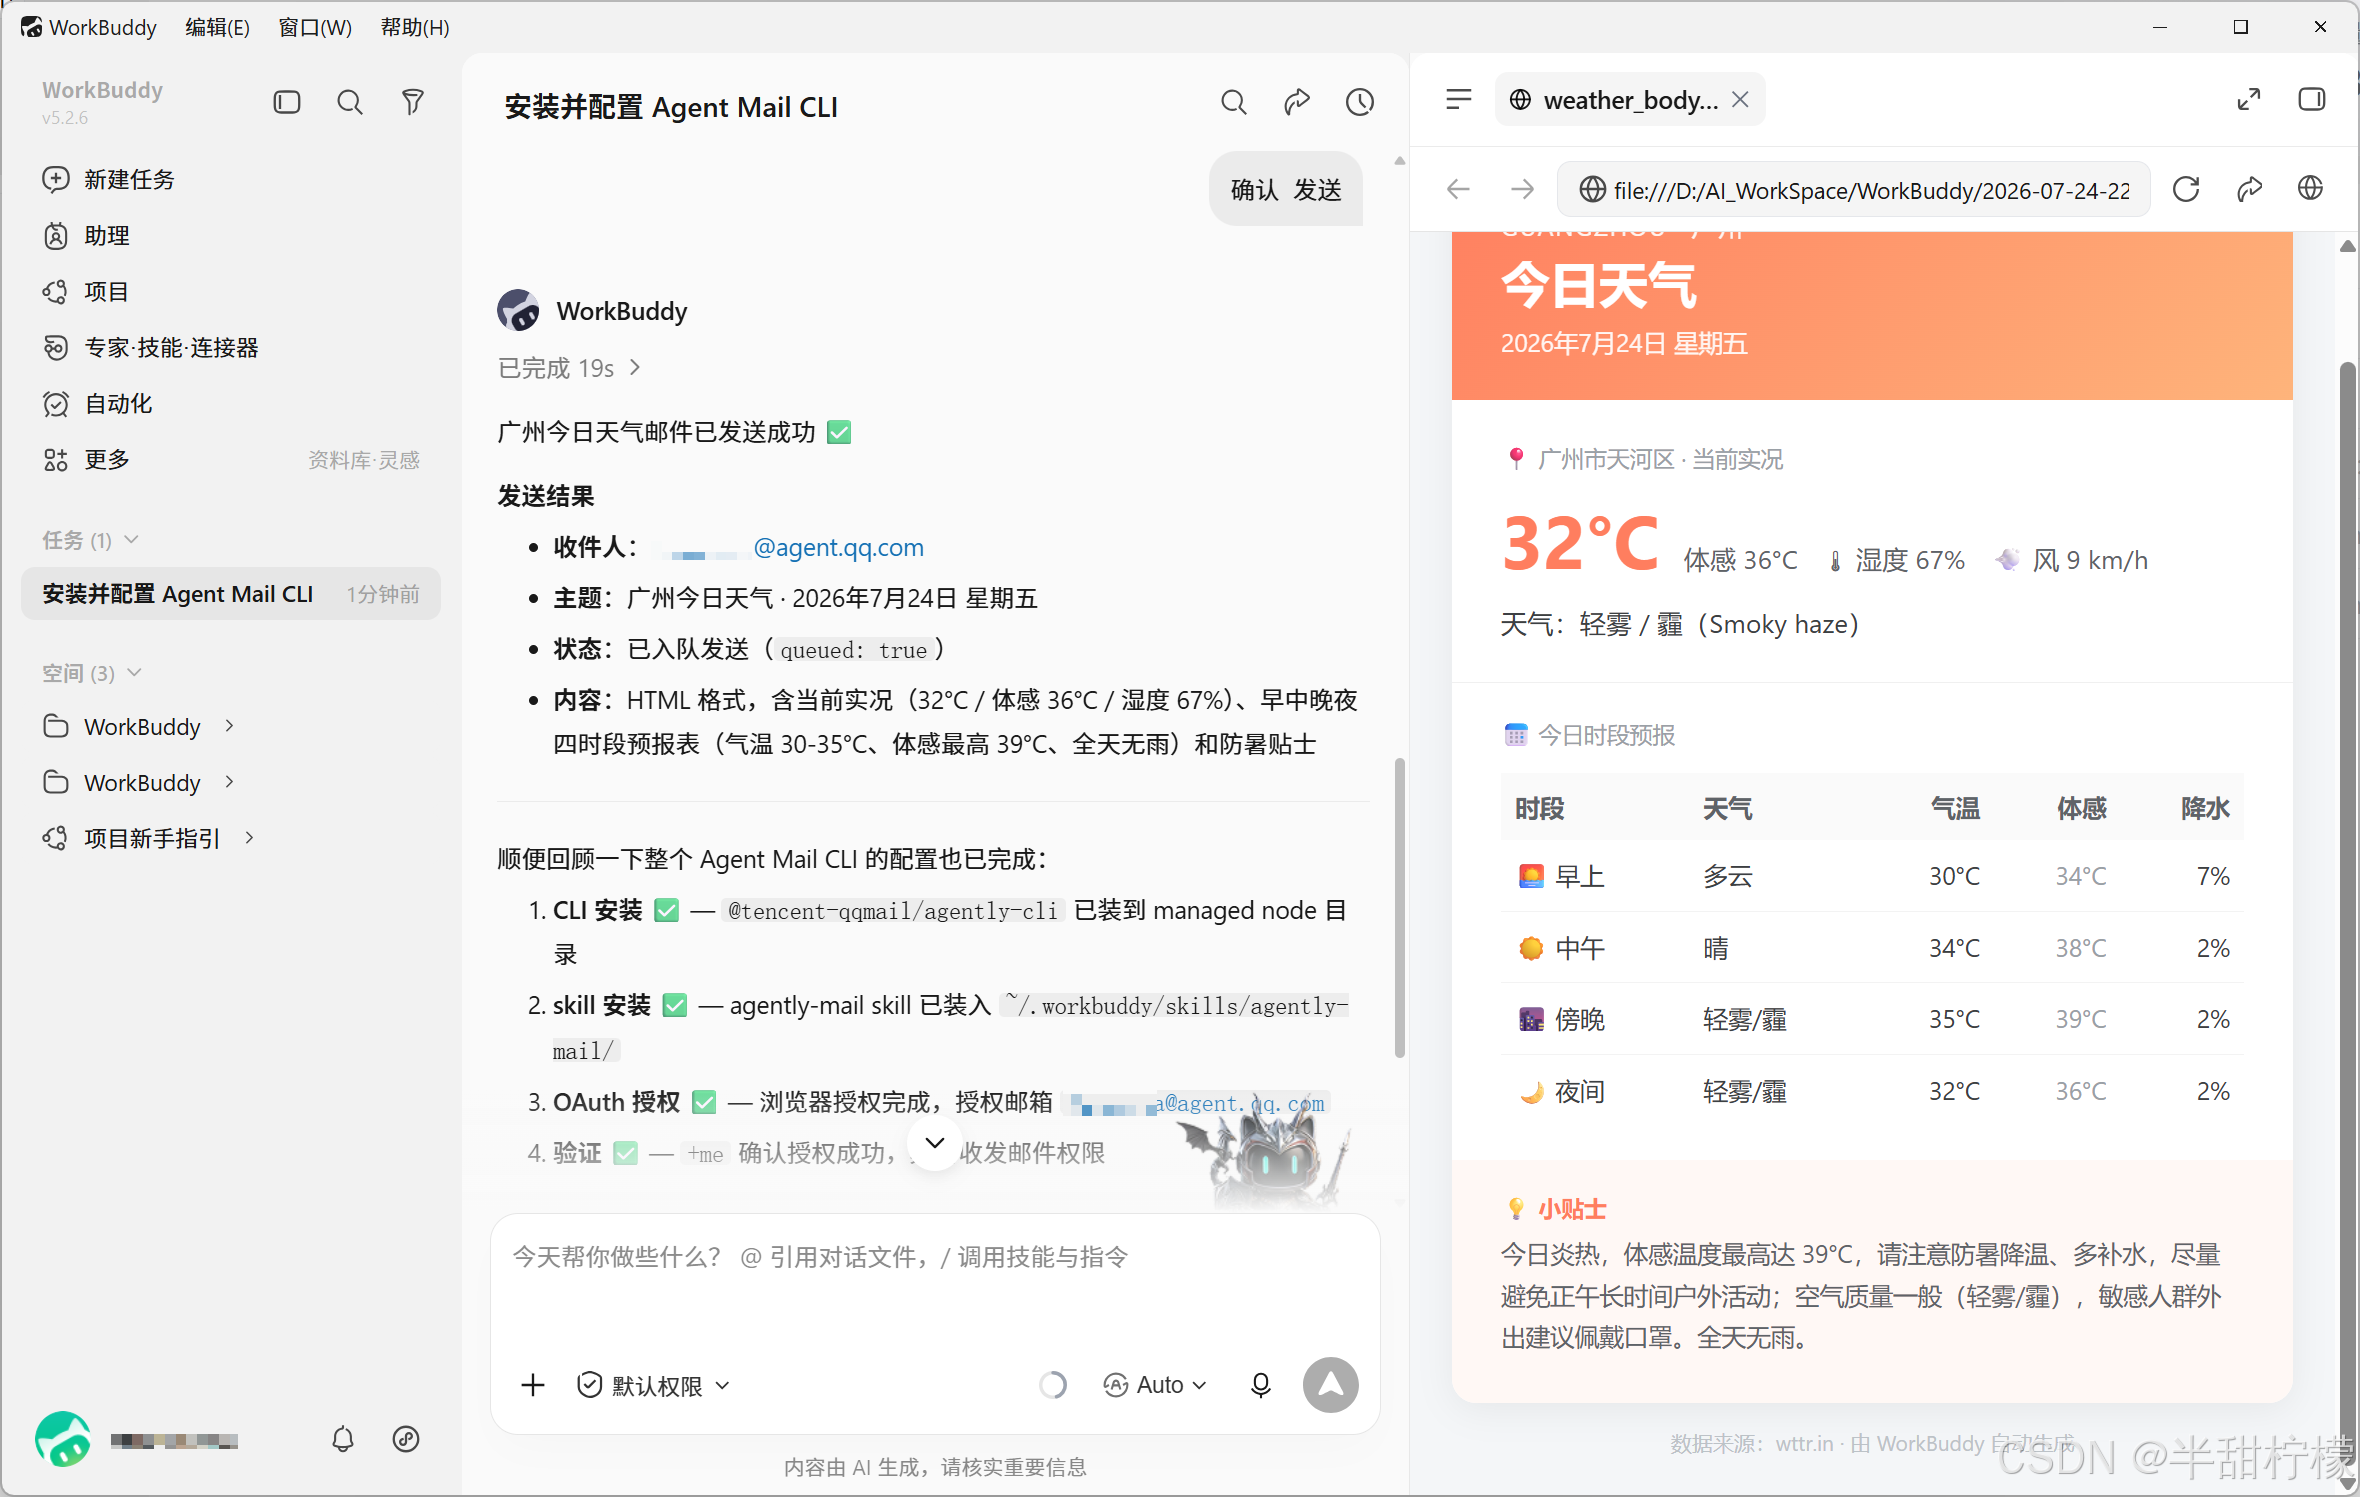2360x1497 pixels.
Task: Expand the preview panel to fullscreen
Action: 2249,99
